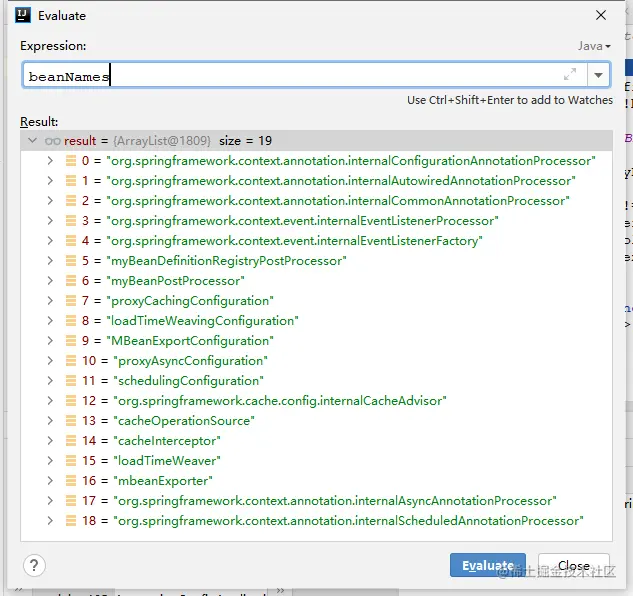Collapse the result ArrayList node
633x596 pixels.
pos(33,141)
